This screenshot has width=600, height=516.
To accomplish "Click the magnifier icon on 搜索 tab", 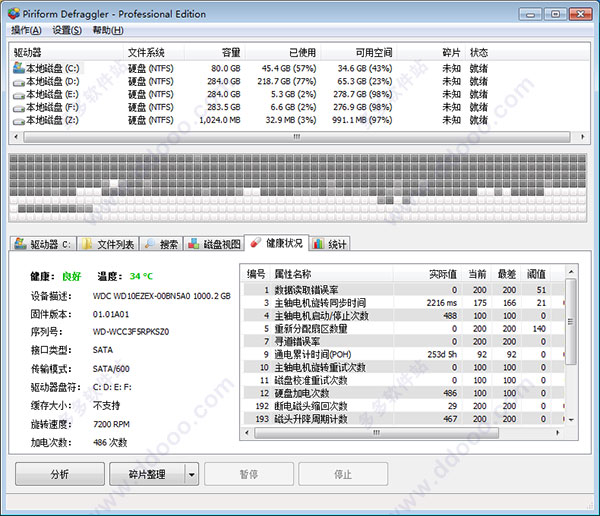I will click(x=150, y=243).
